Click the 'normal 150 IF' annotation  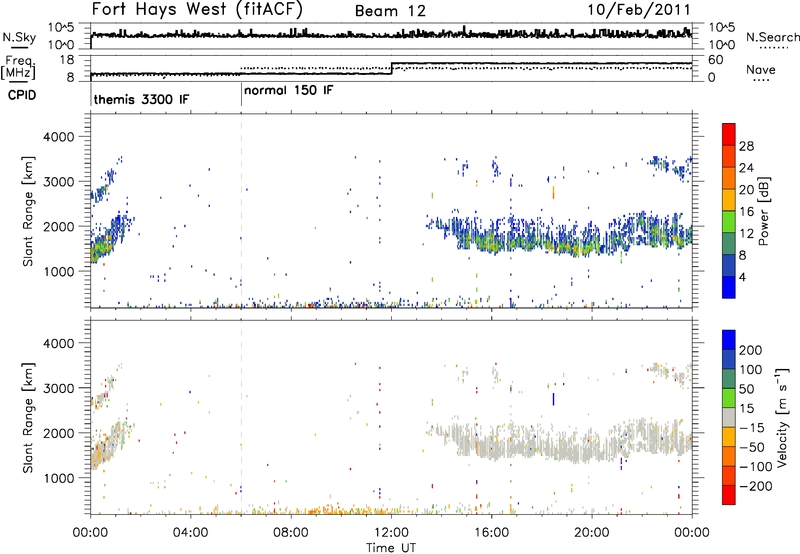point(289,90)
